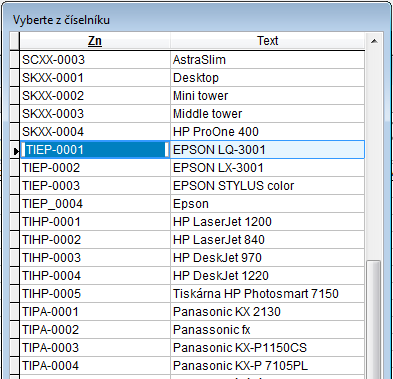Select cell SKXX-0004
393x379 pixels.
[95, 132]
